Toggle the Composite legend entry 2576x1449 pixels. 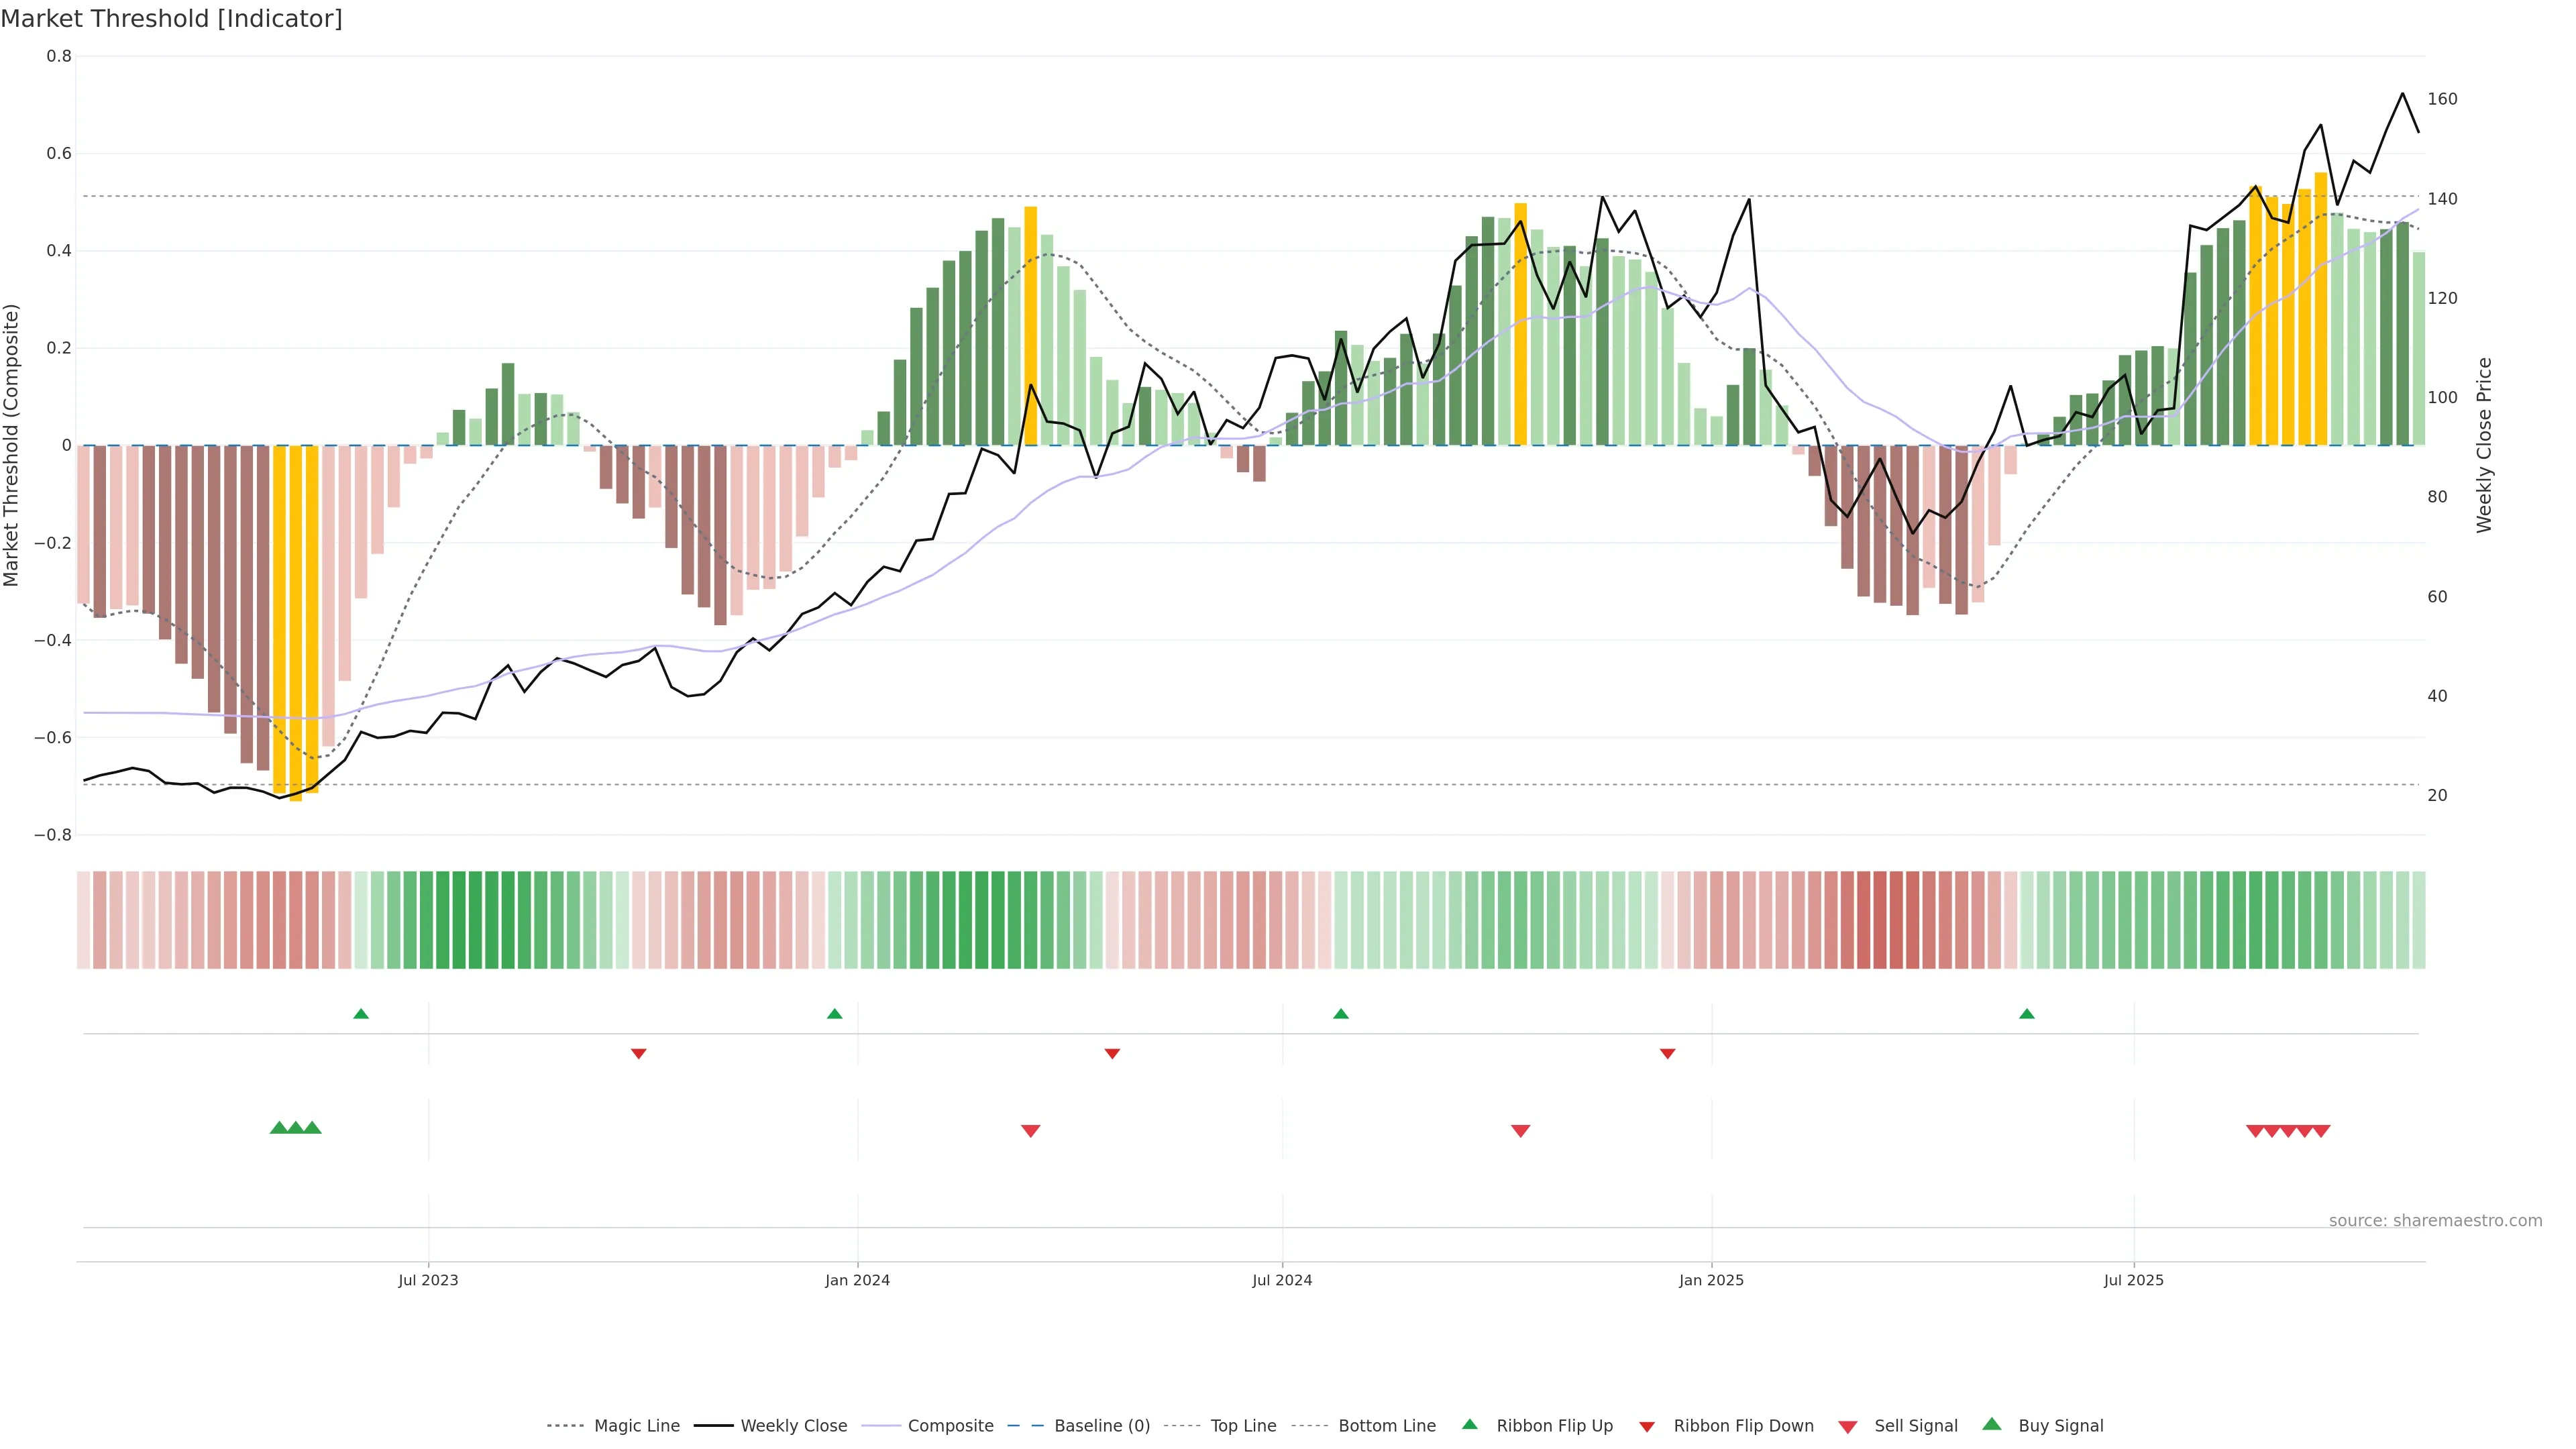pos(950,1426)
